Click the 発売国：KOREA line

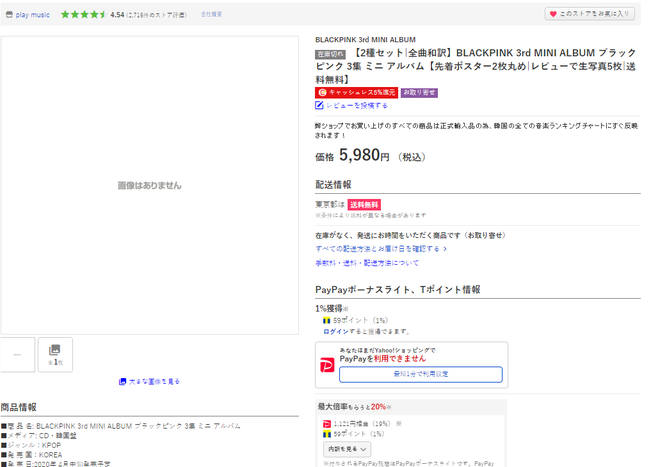(32, 455)
